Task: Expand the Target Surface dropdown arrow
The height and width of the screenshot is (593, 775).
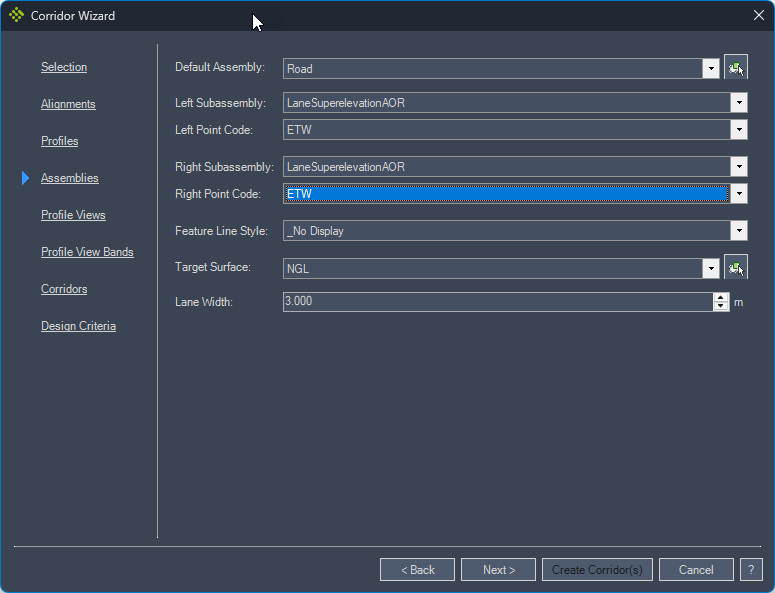Action: click(711, 268)
